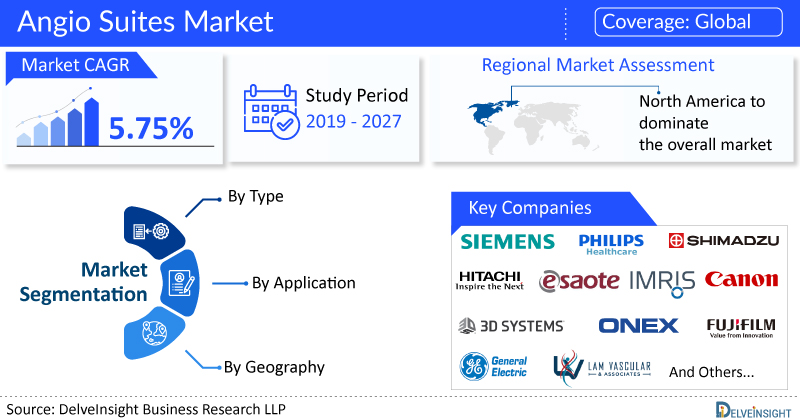The image size is (800, 420).
Task: Click the Fujifilm logo
Action: click(x=741, y=328)
